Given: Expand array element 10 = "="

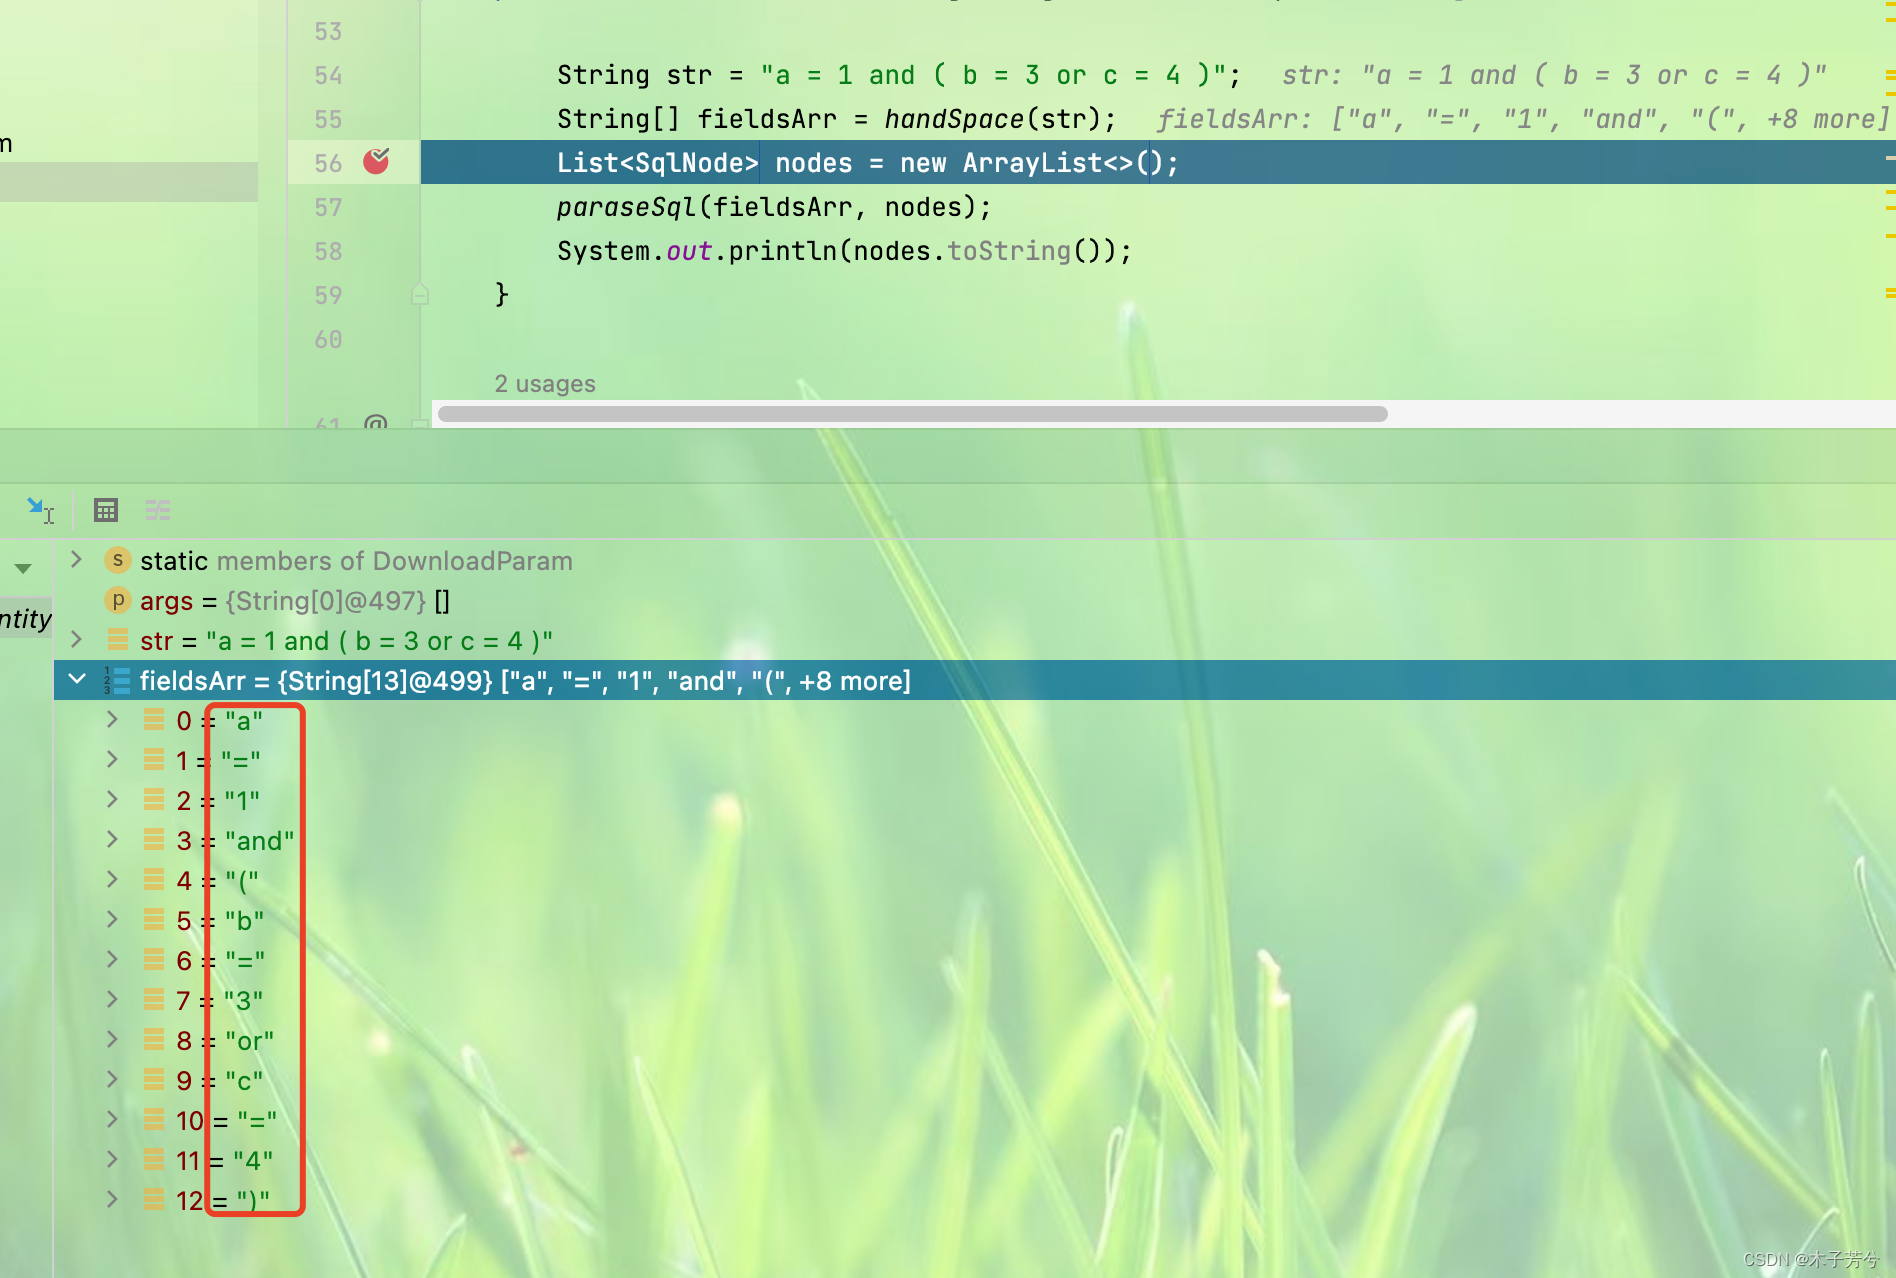Looking at the screenshot, I should 112,1120.
